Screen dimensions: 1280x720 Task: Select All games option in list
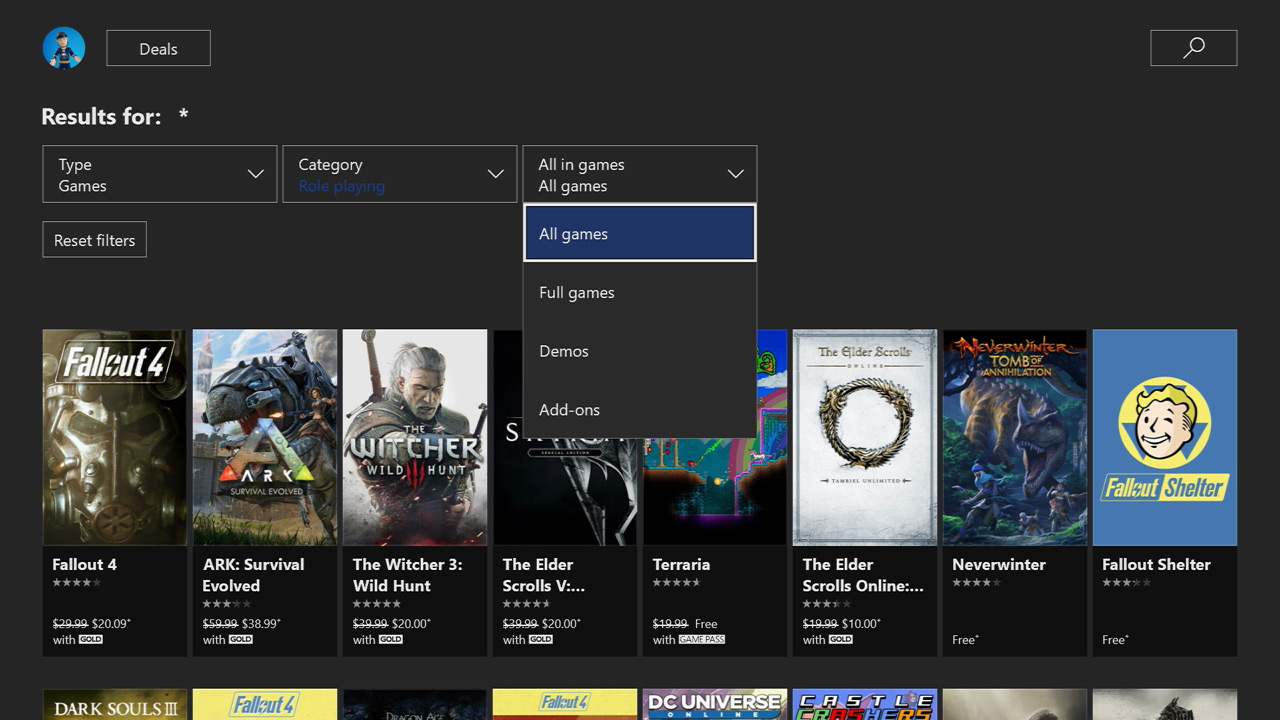coord(640,233)
